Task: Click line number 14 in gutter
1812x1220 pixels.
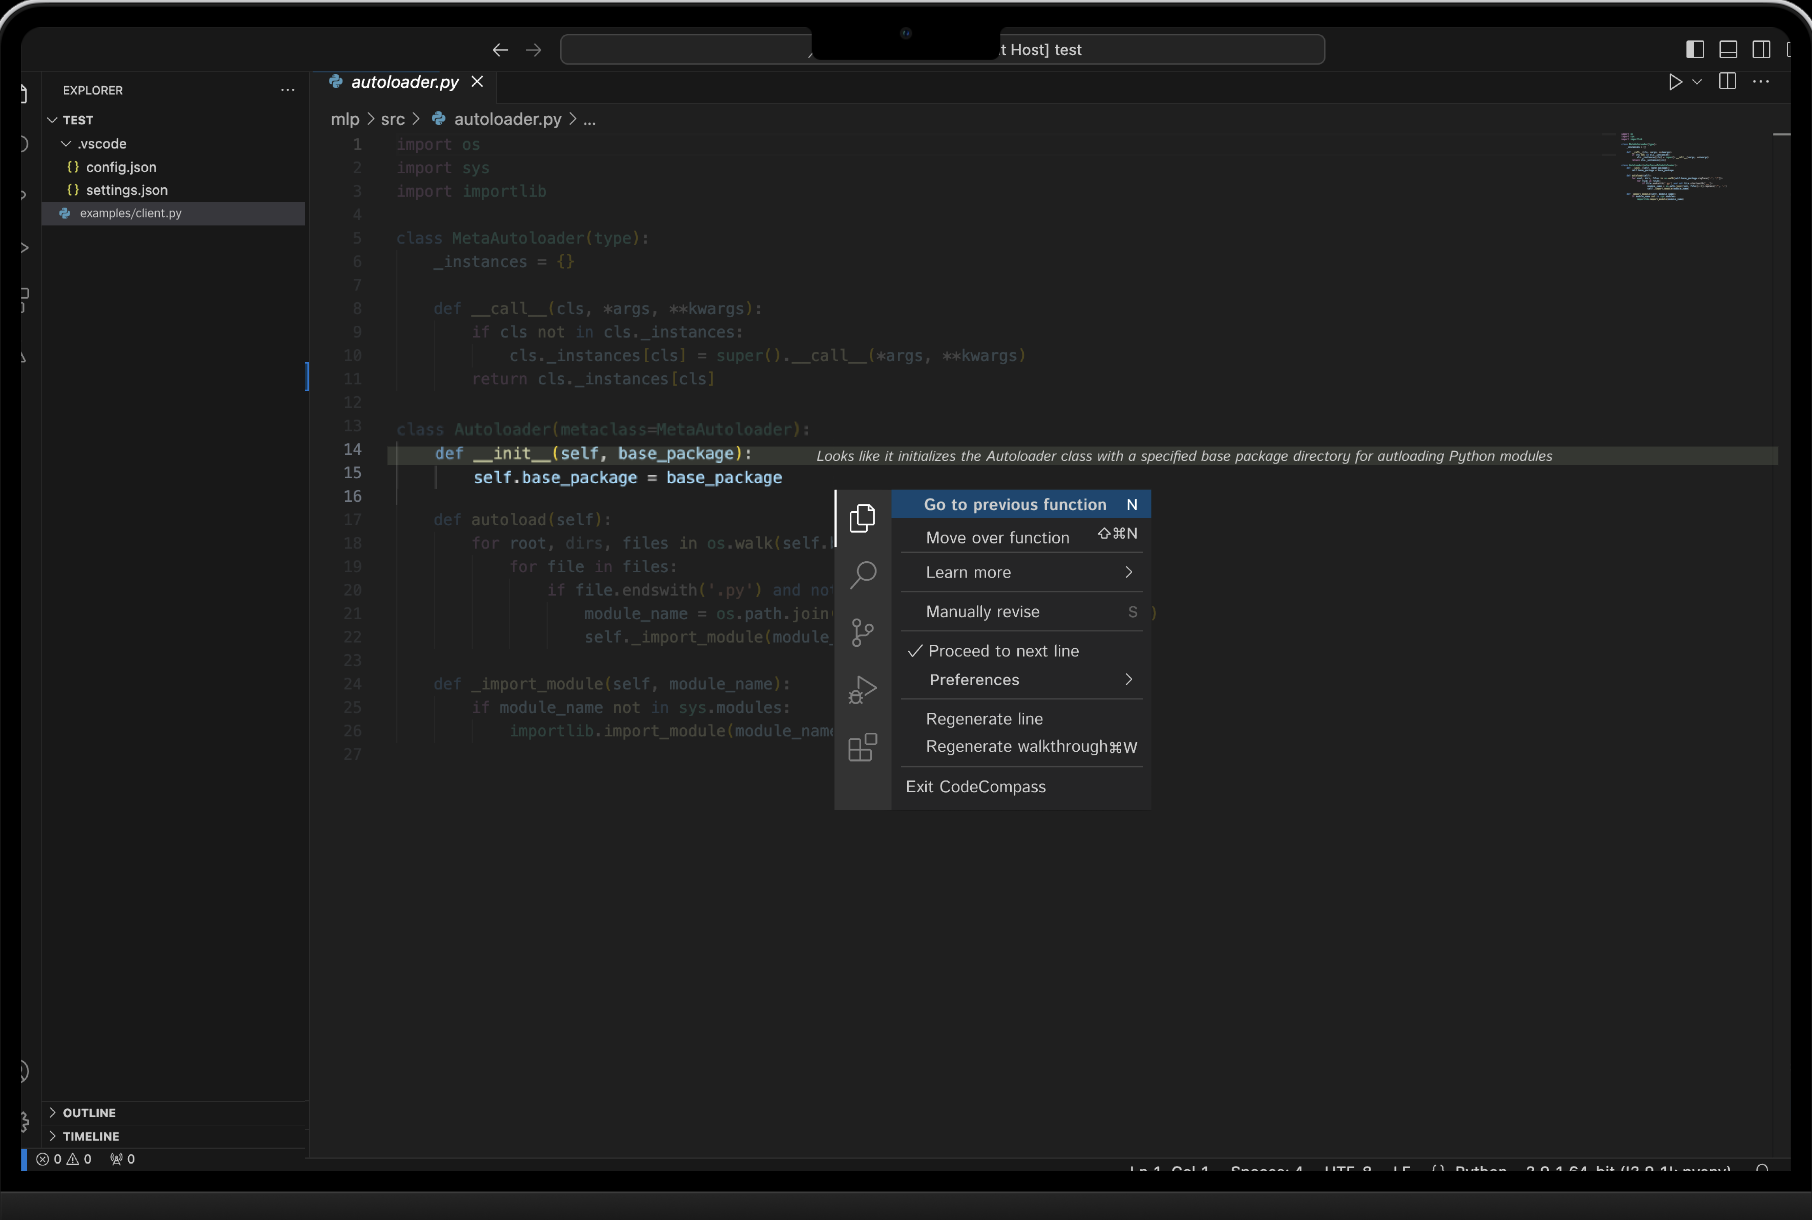Action: click(353, 450)
